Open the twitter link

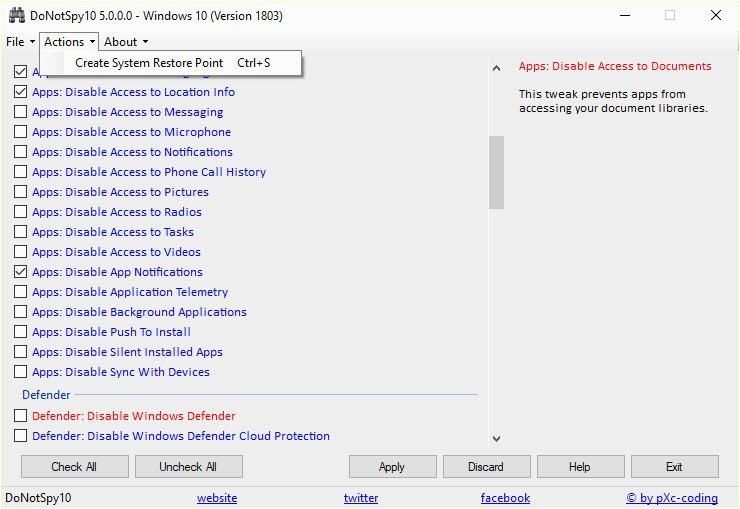coord(361,498)
